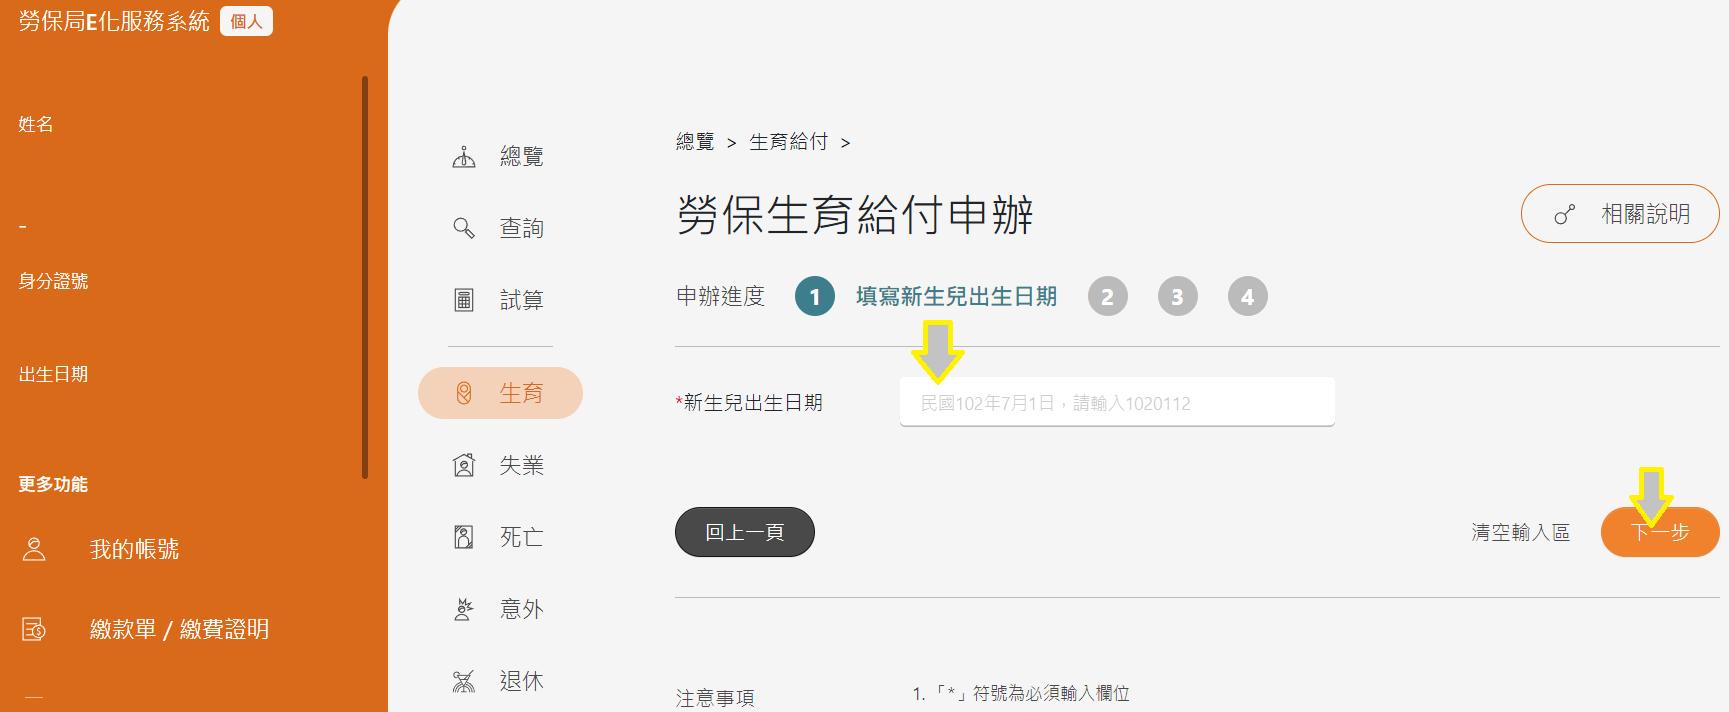Screen dimensions: 1729x712
Task: Click the 意外 accident icon
Action: [x=464, y=609]
